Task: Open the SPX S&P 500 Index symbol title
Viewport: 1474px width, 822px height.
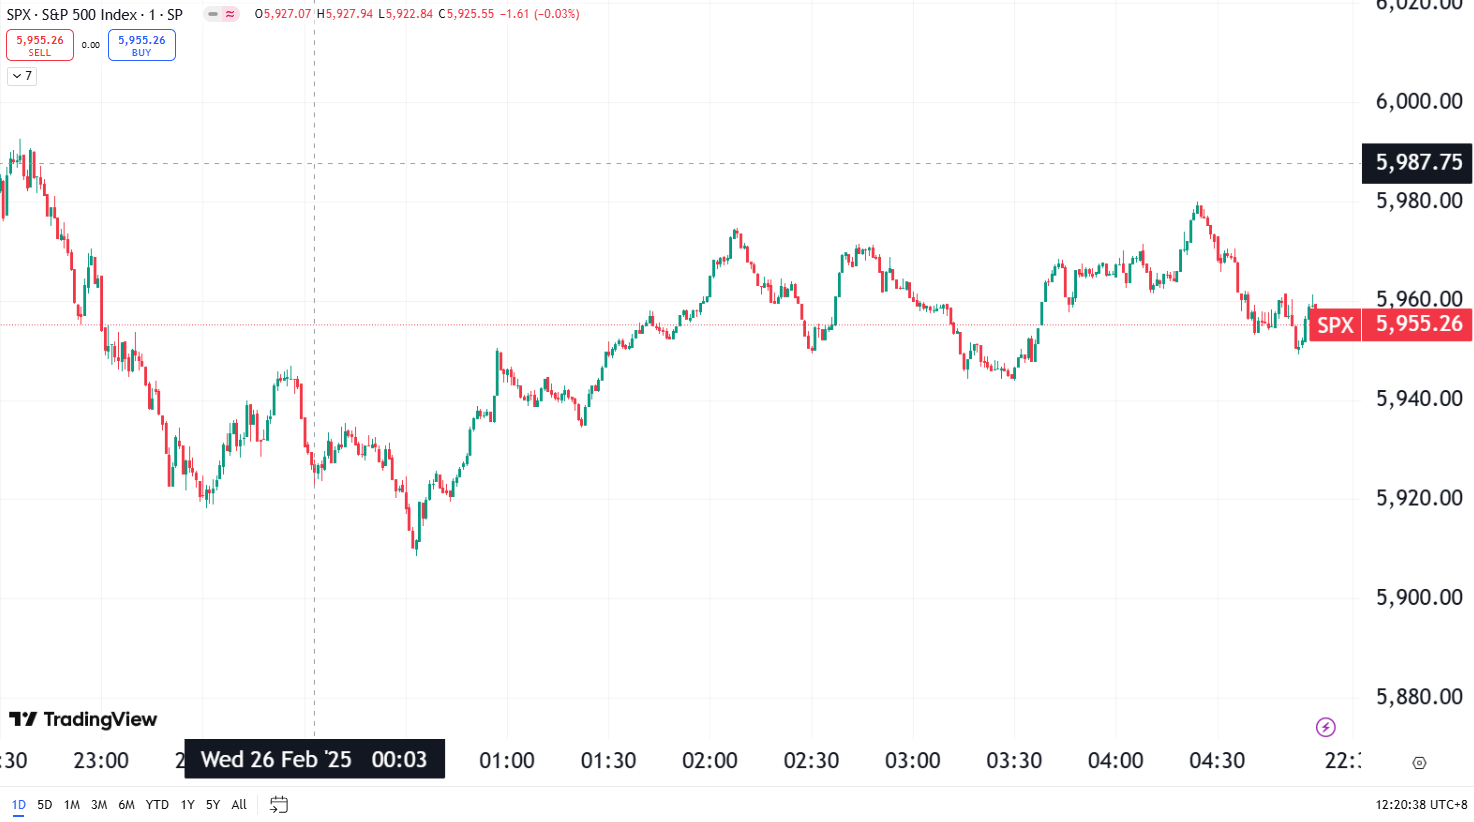Action: pyautogui.click(x=95, y=14)
